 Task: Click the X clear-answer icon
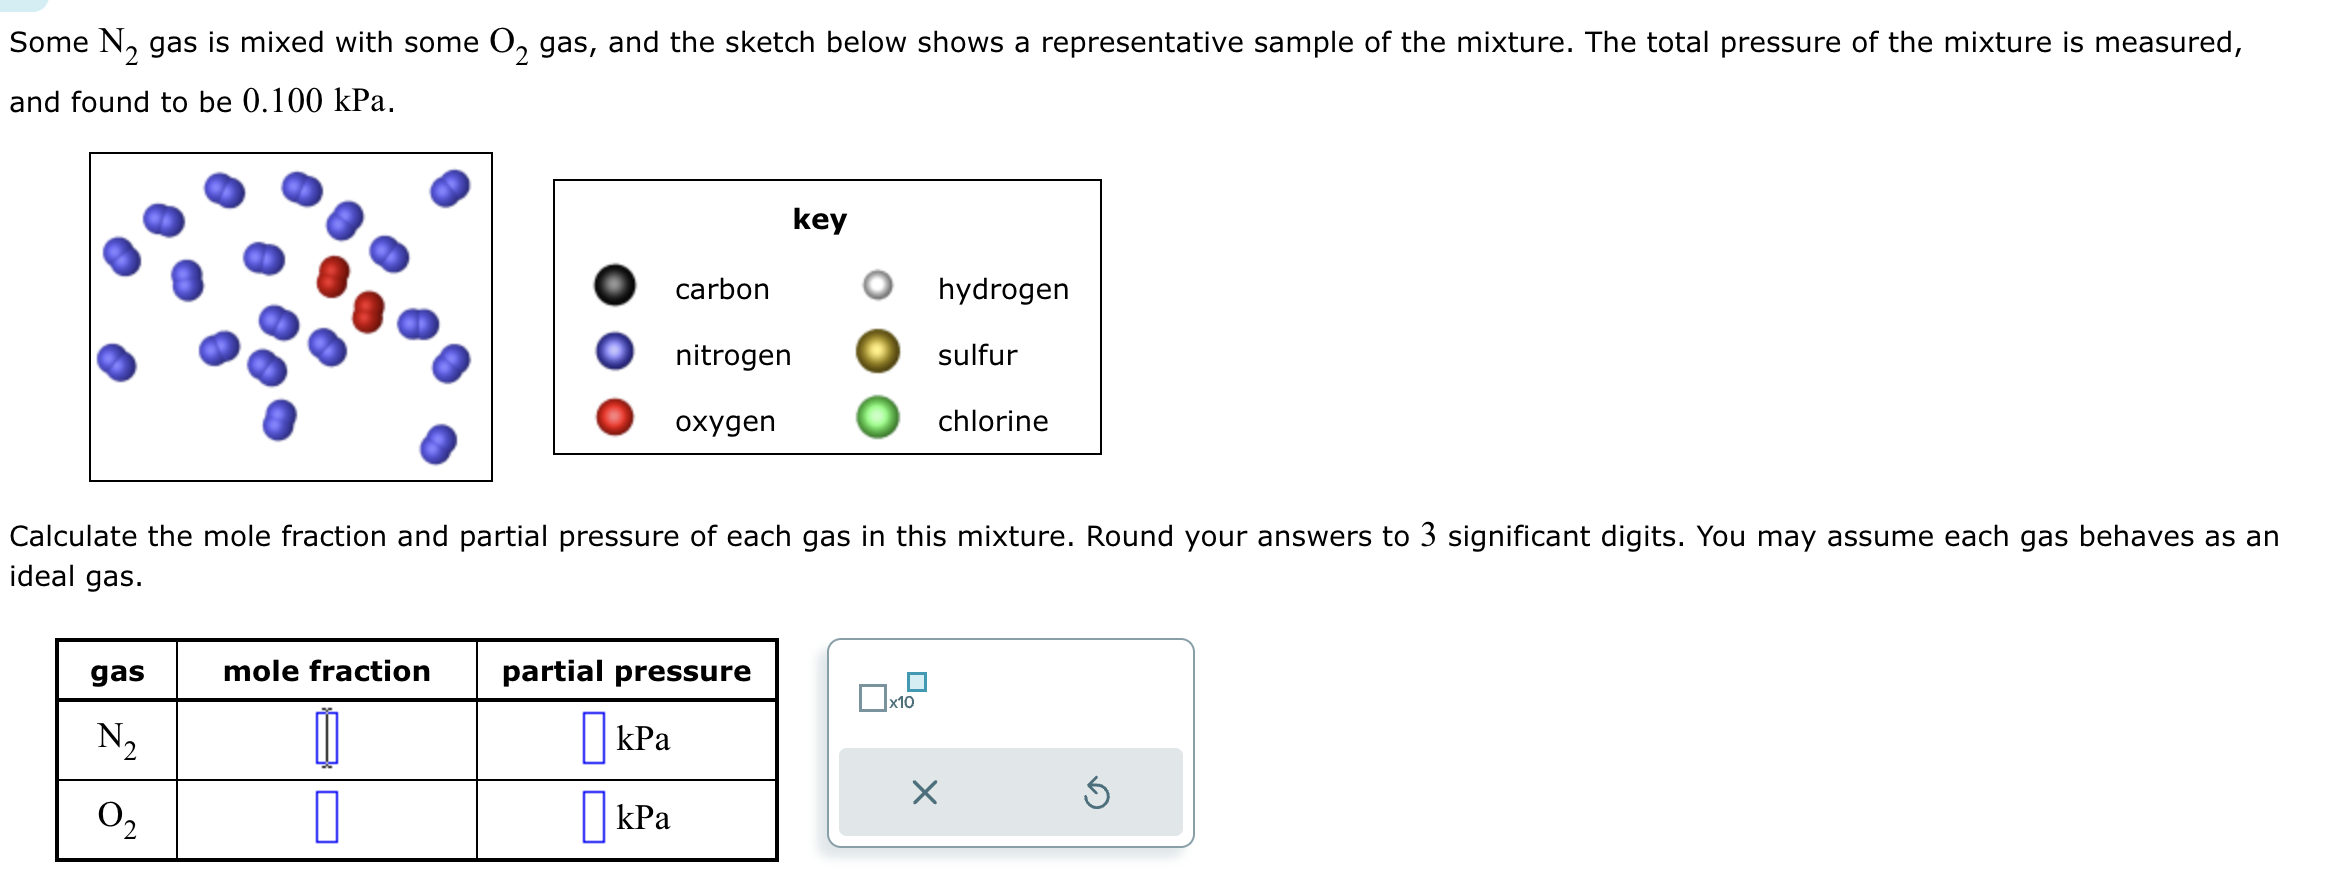(925, 792)
